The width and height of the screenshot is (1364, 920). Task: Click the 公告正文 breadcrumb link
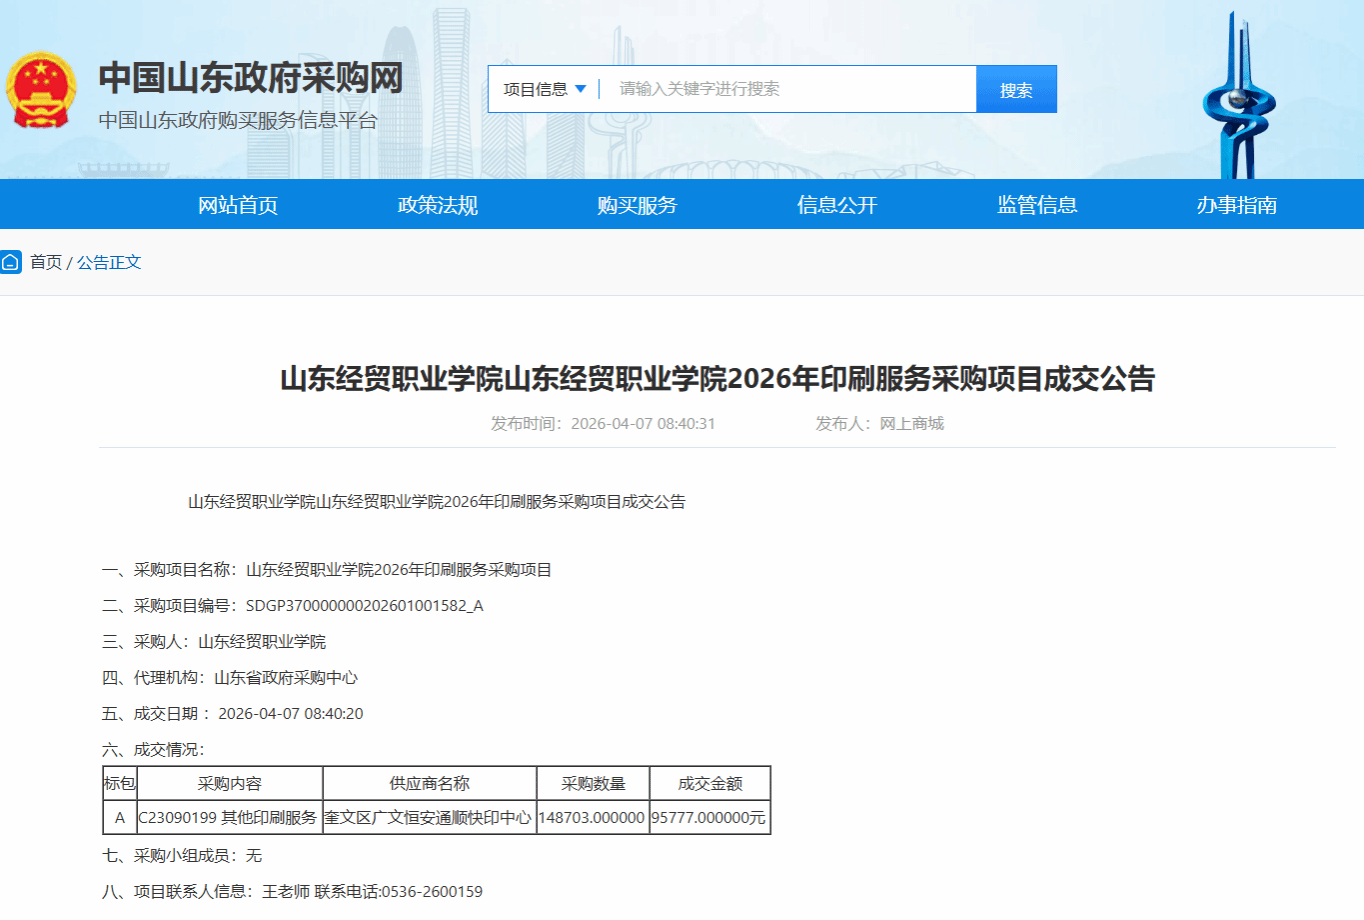coord(109,262)
